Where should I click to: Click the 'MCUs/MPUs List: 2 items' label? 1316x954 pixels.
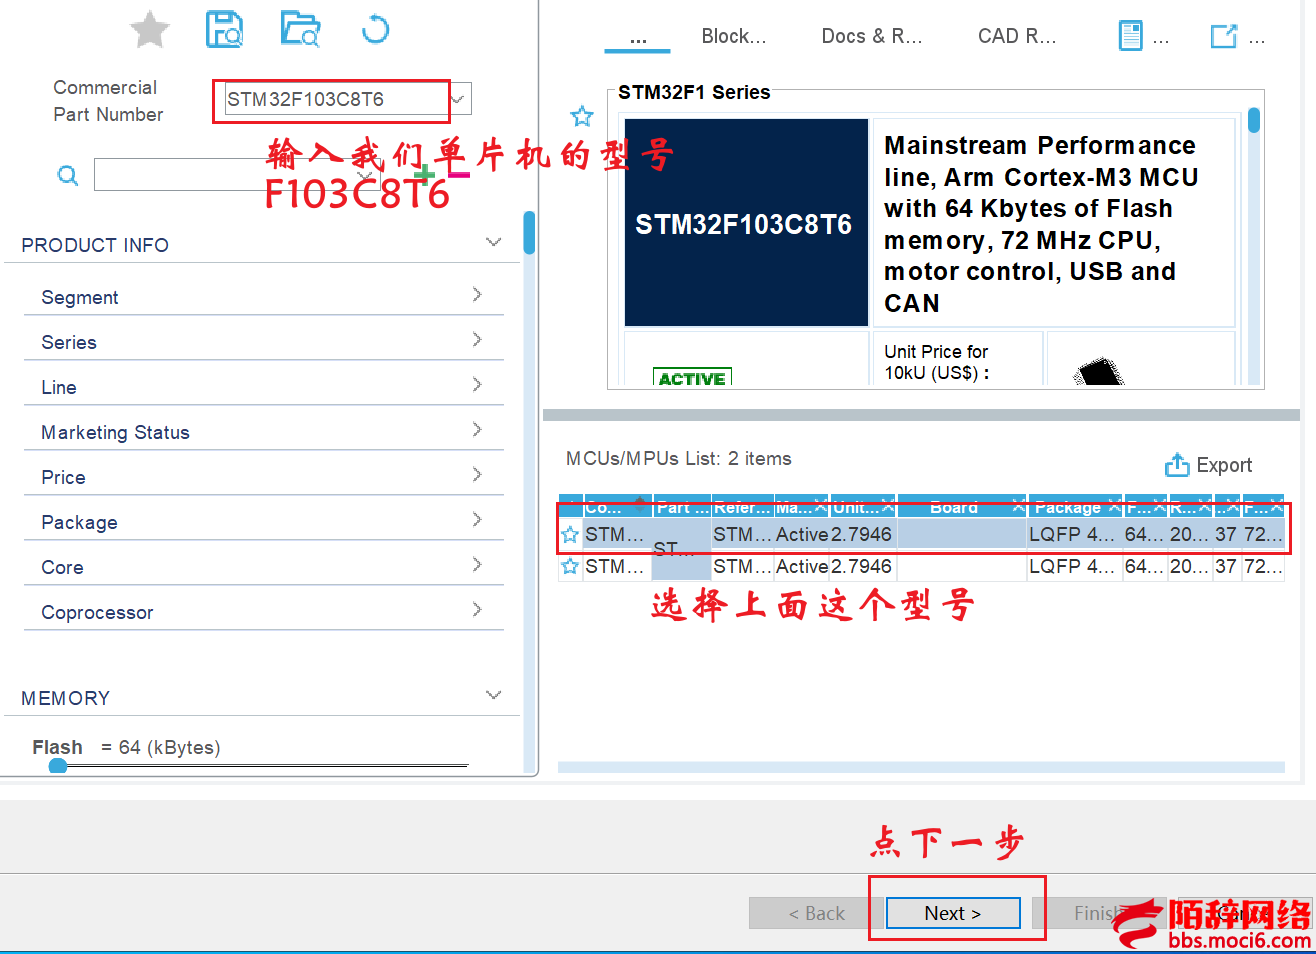coord(679,459)
